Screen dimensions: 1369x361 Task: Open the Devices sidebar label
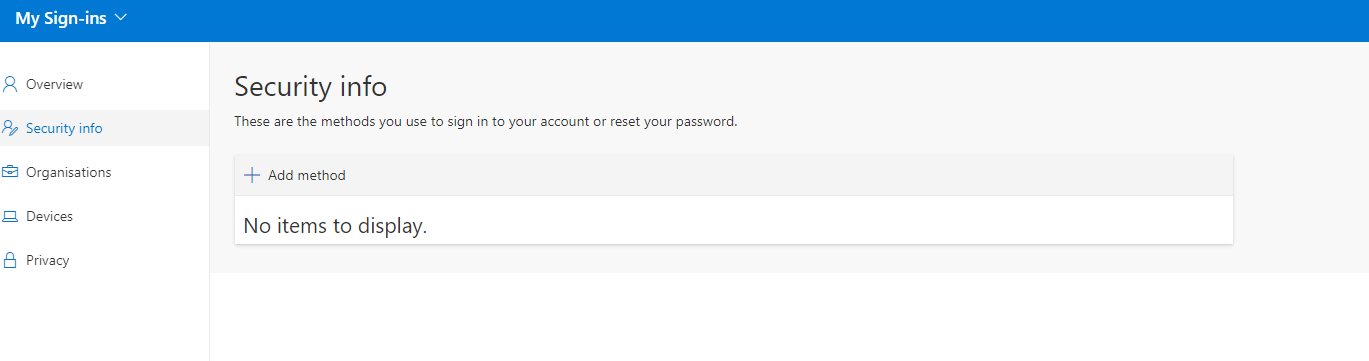tap(49, 216)
